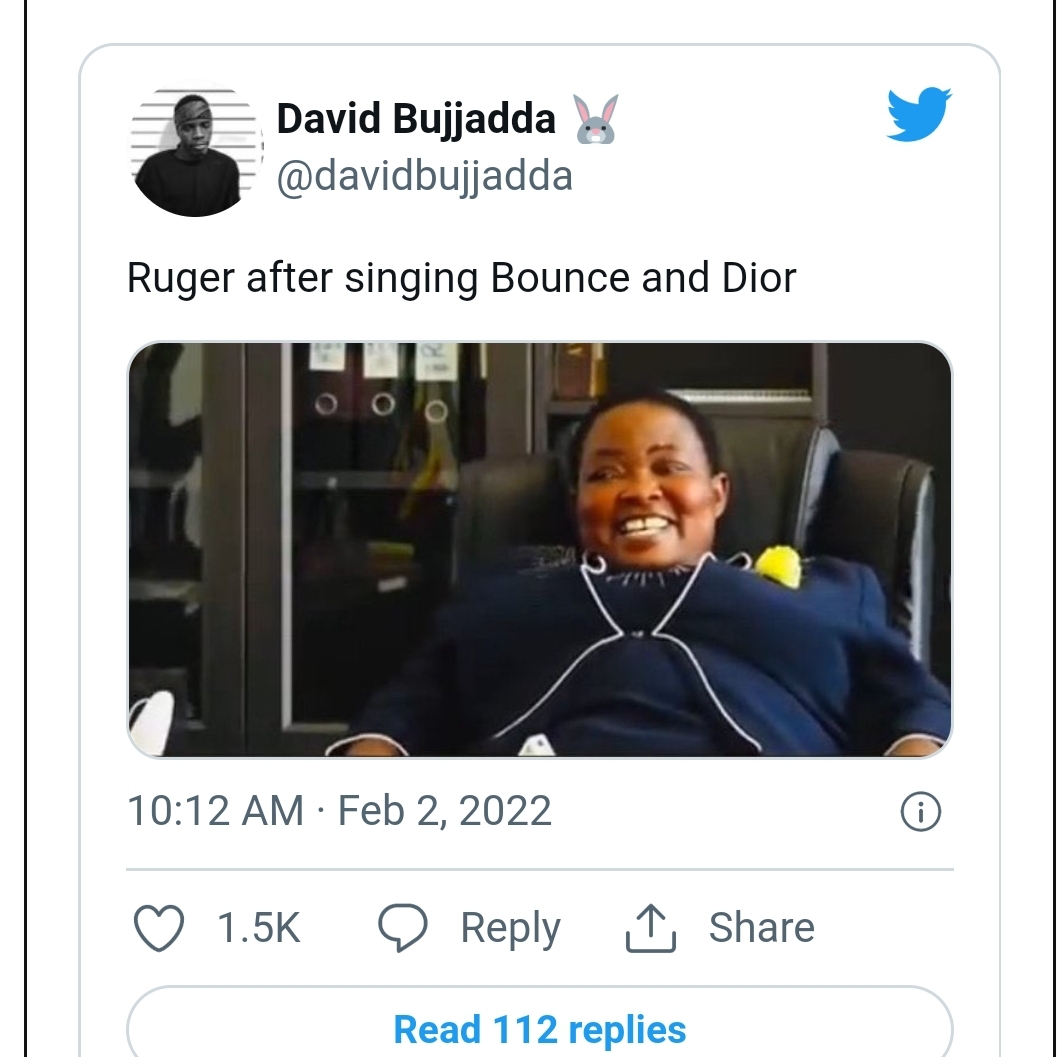This screenshot has height=1057, width=1057.
Task: Click the share upload arrow icon
Action: (x=651, y=928)
